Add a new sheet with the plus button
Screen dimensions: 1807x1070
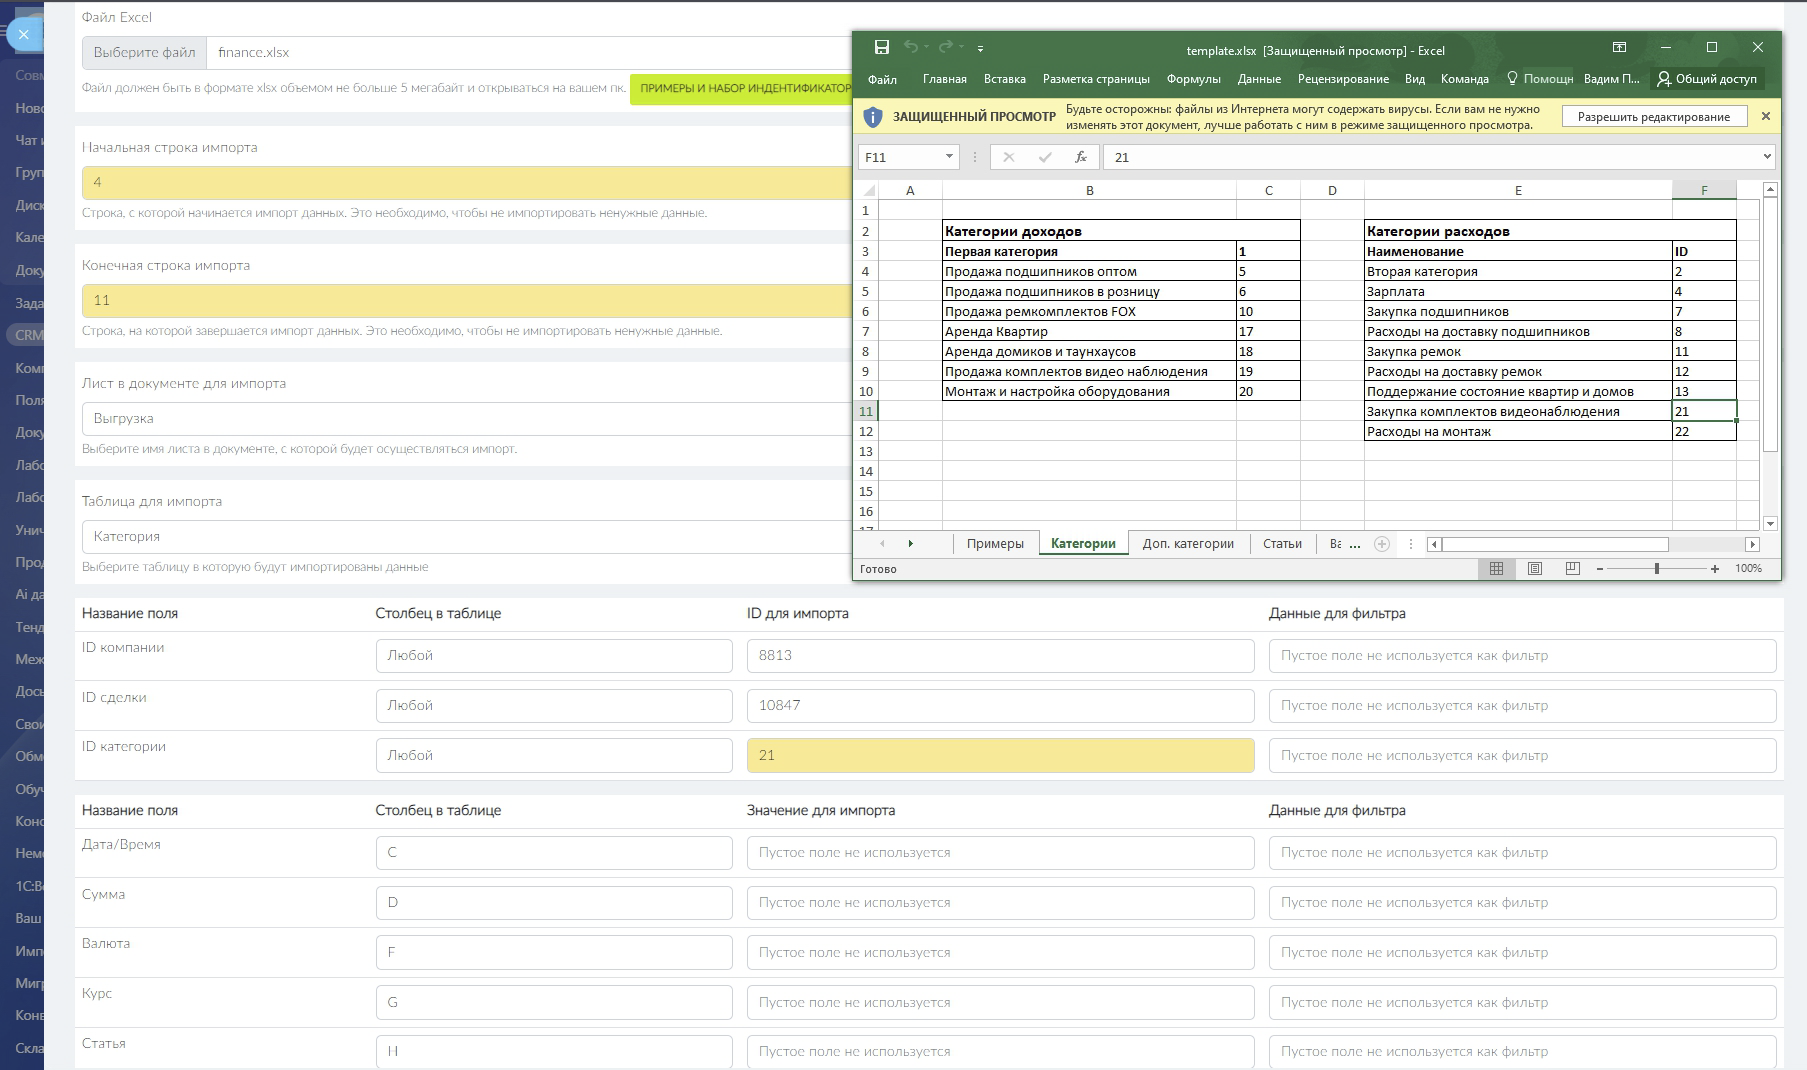coord(1382,544)
